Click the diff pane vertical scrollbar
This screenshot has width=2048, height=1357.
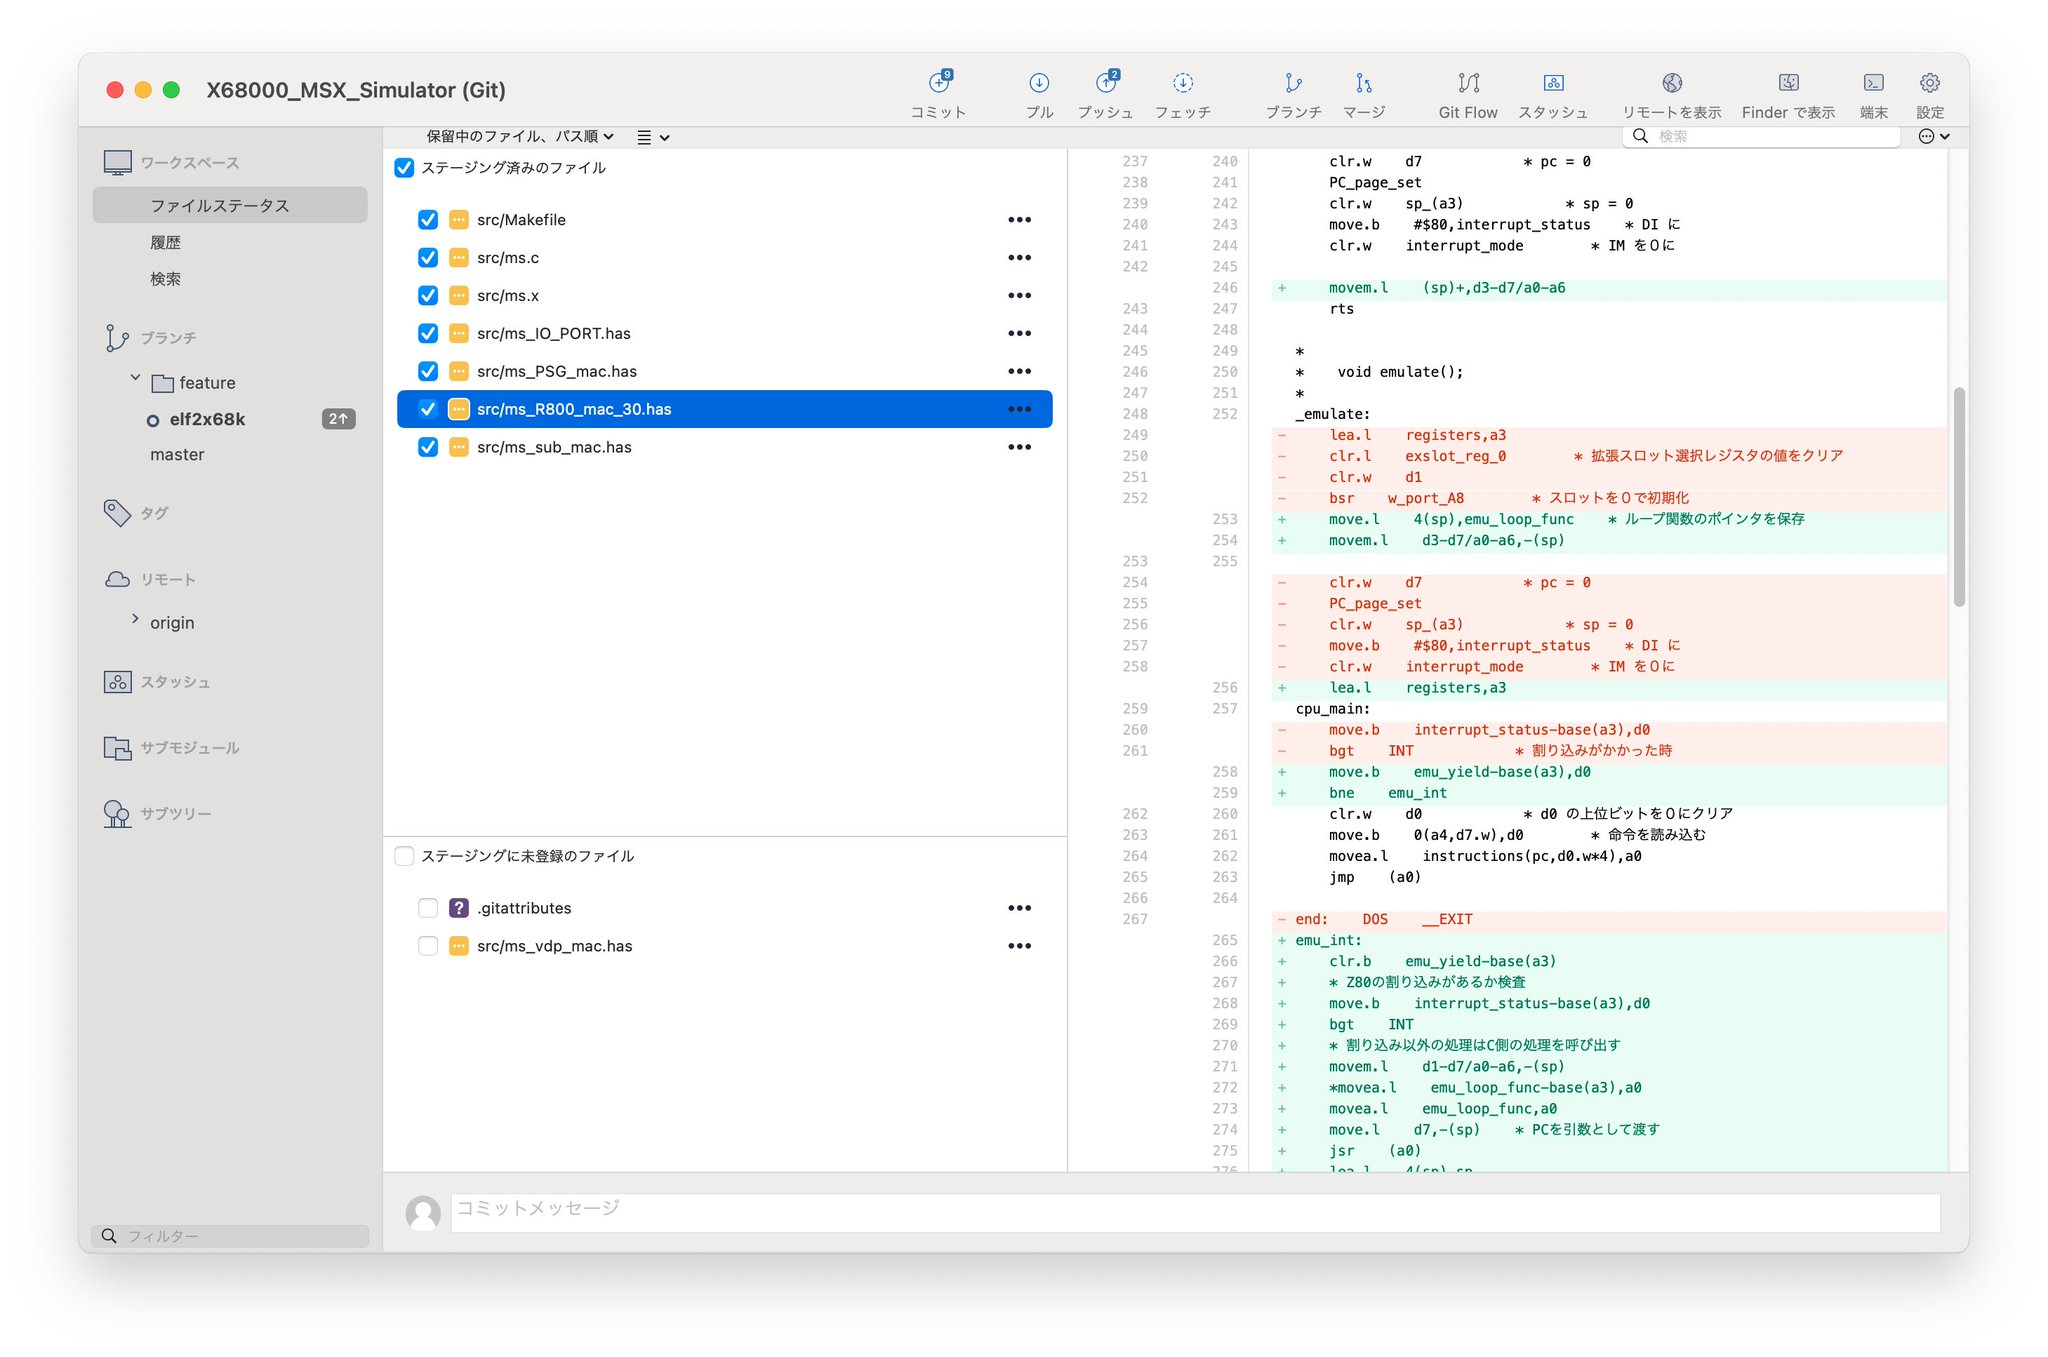click(1959, 497)
